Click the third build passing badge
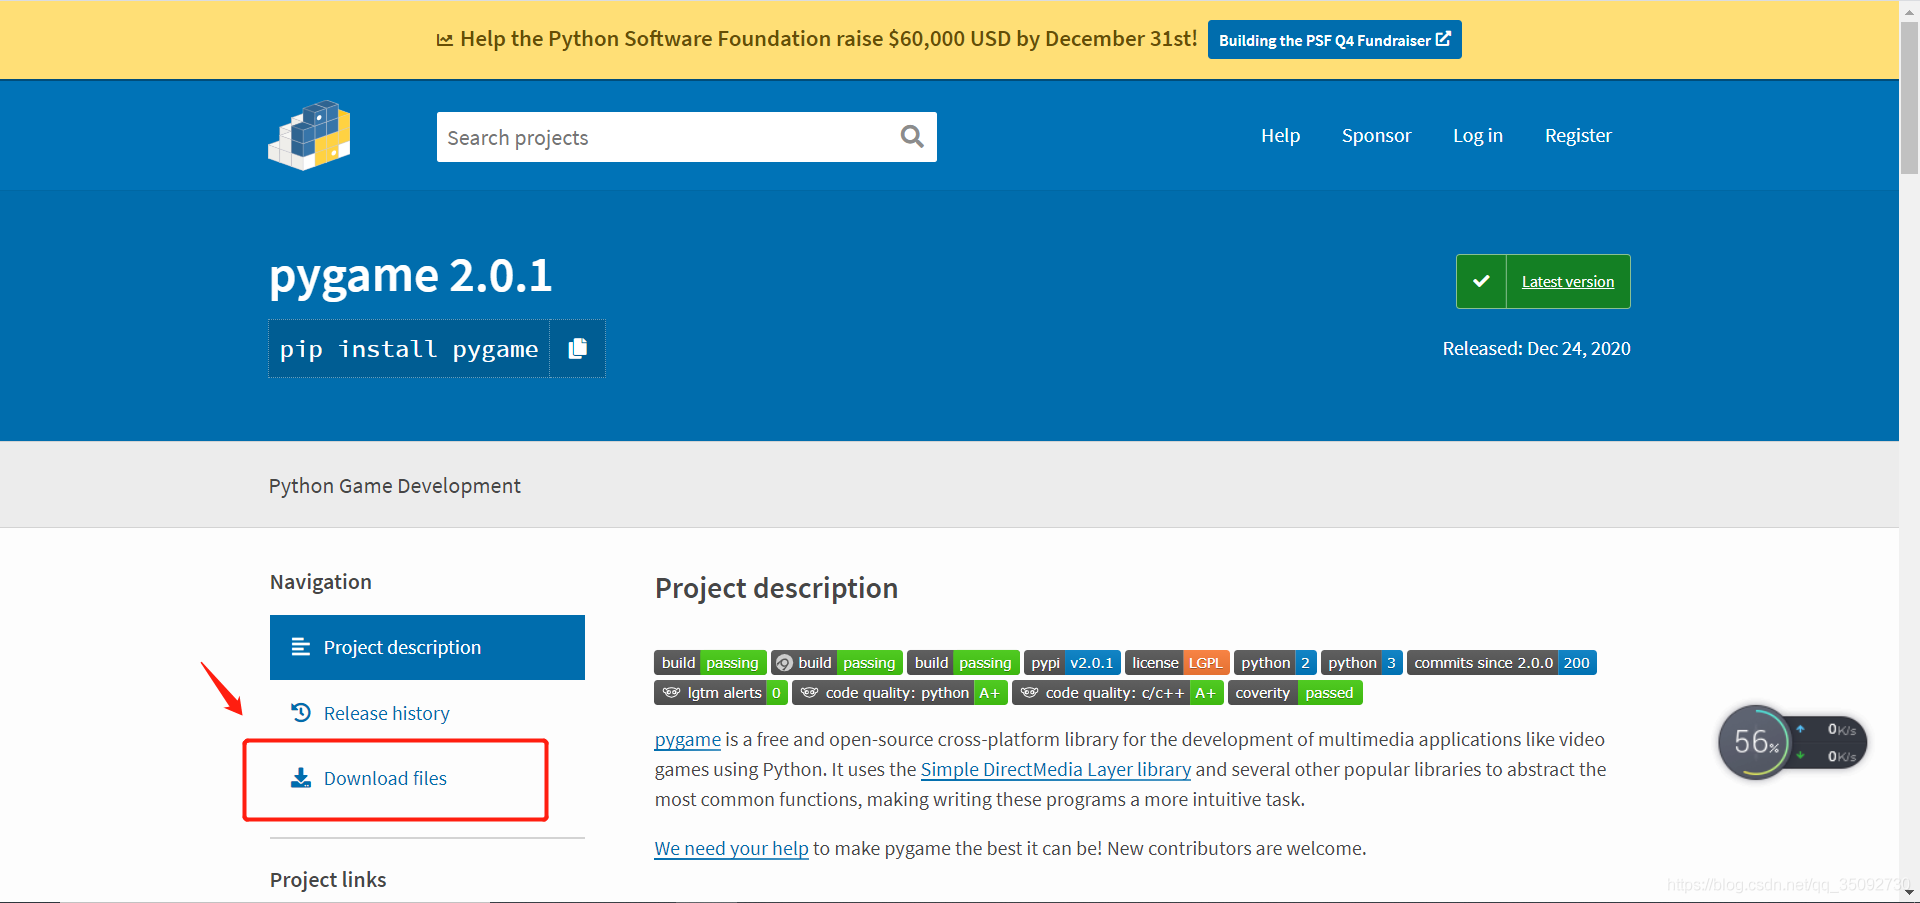Viewport: 1920px width, 903px height. [963, 663]
